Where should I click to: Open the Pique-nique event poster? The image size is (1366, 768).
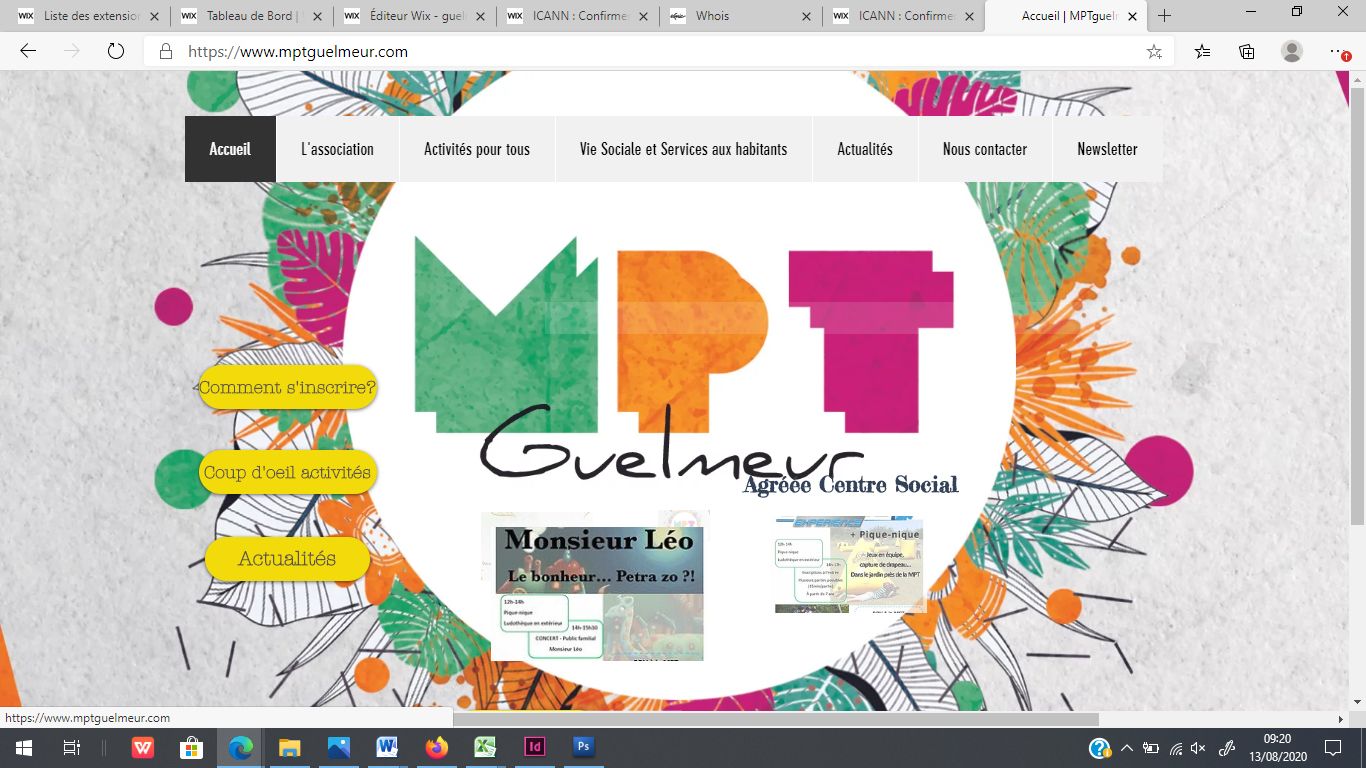[x=849, y=565]
